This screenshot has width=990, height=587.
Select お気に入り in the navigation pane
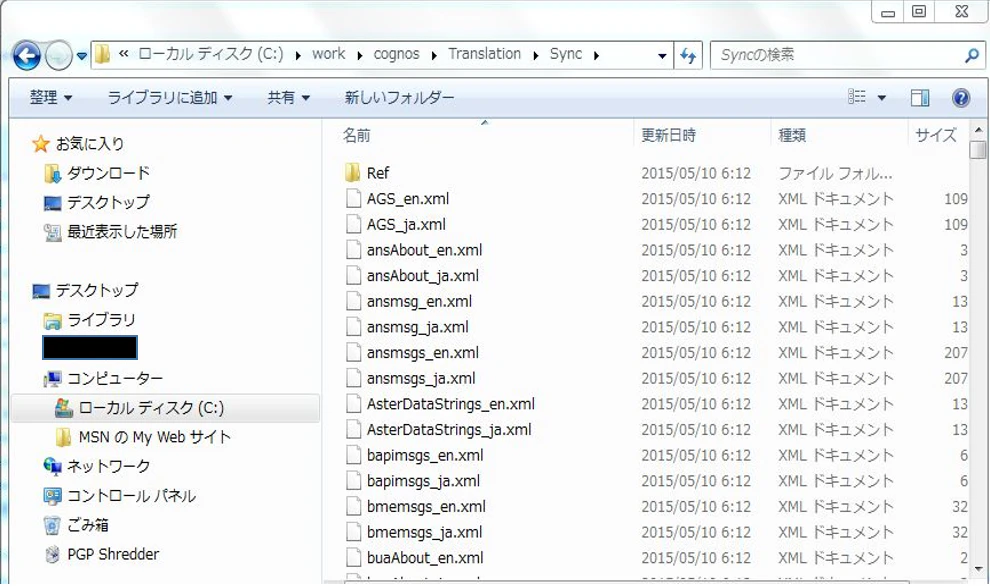point(78,144)
